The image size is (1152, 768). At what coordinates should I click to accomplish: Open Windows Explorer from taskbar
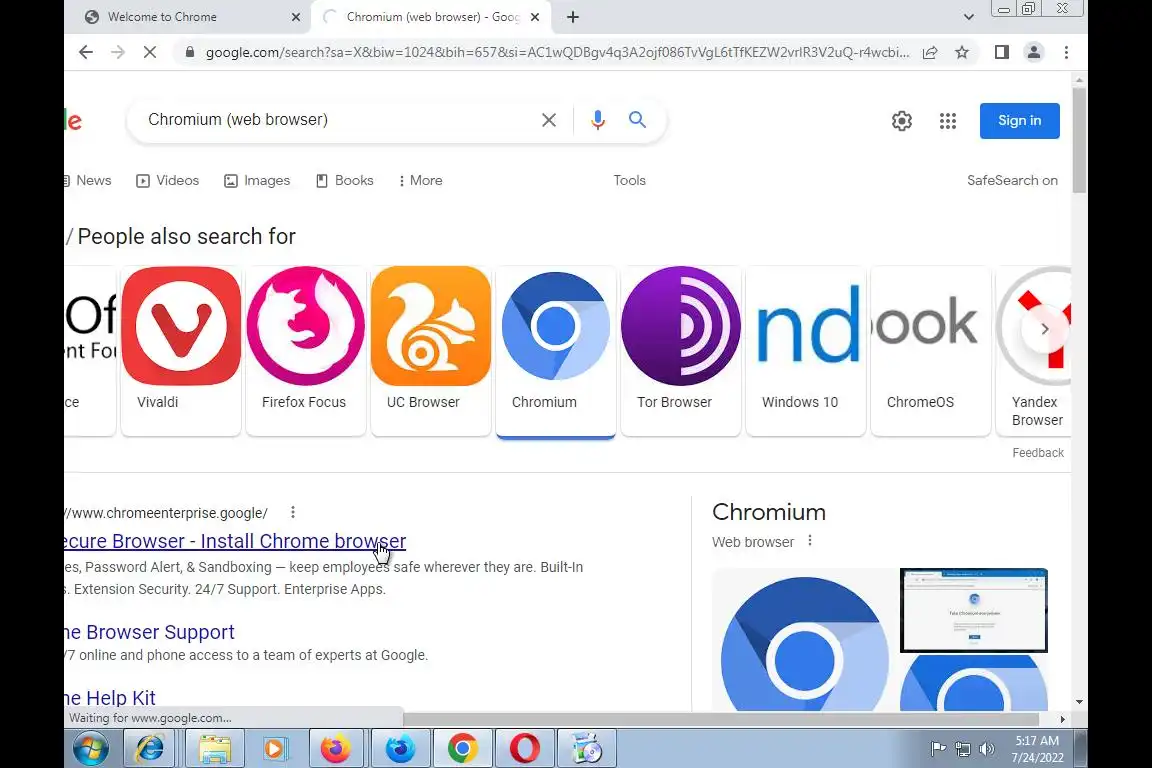pos(215,749)
